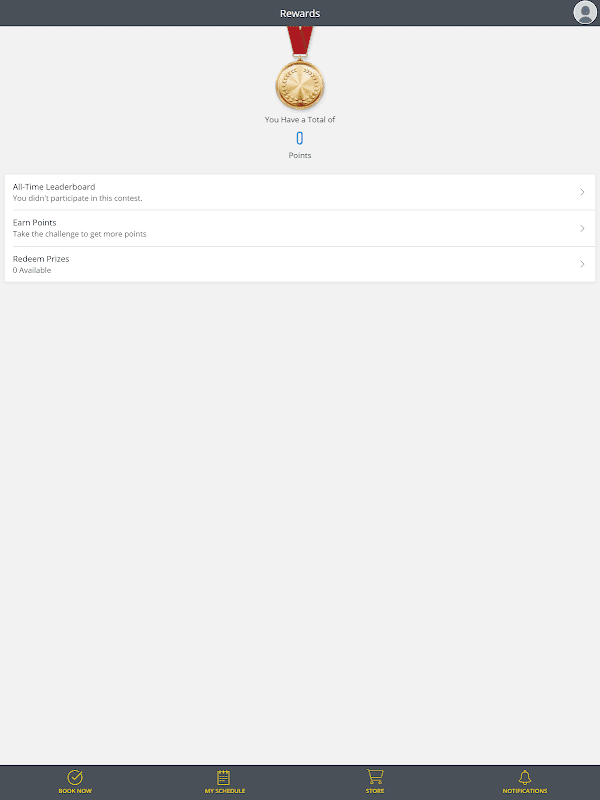Select the BOOK NOW tab label
The image size is (600, 800).
point(75,791)
